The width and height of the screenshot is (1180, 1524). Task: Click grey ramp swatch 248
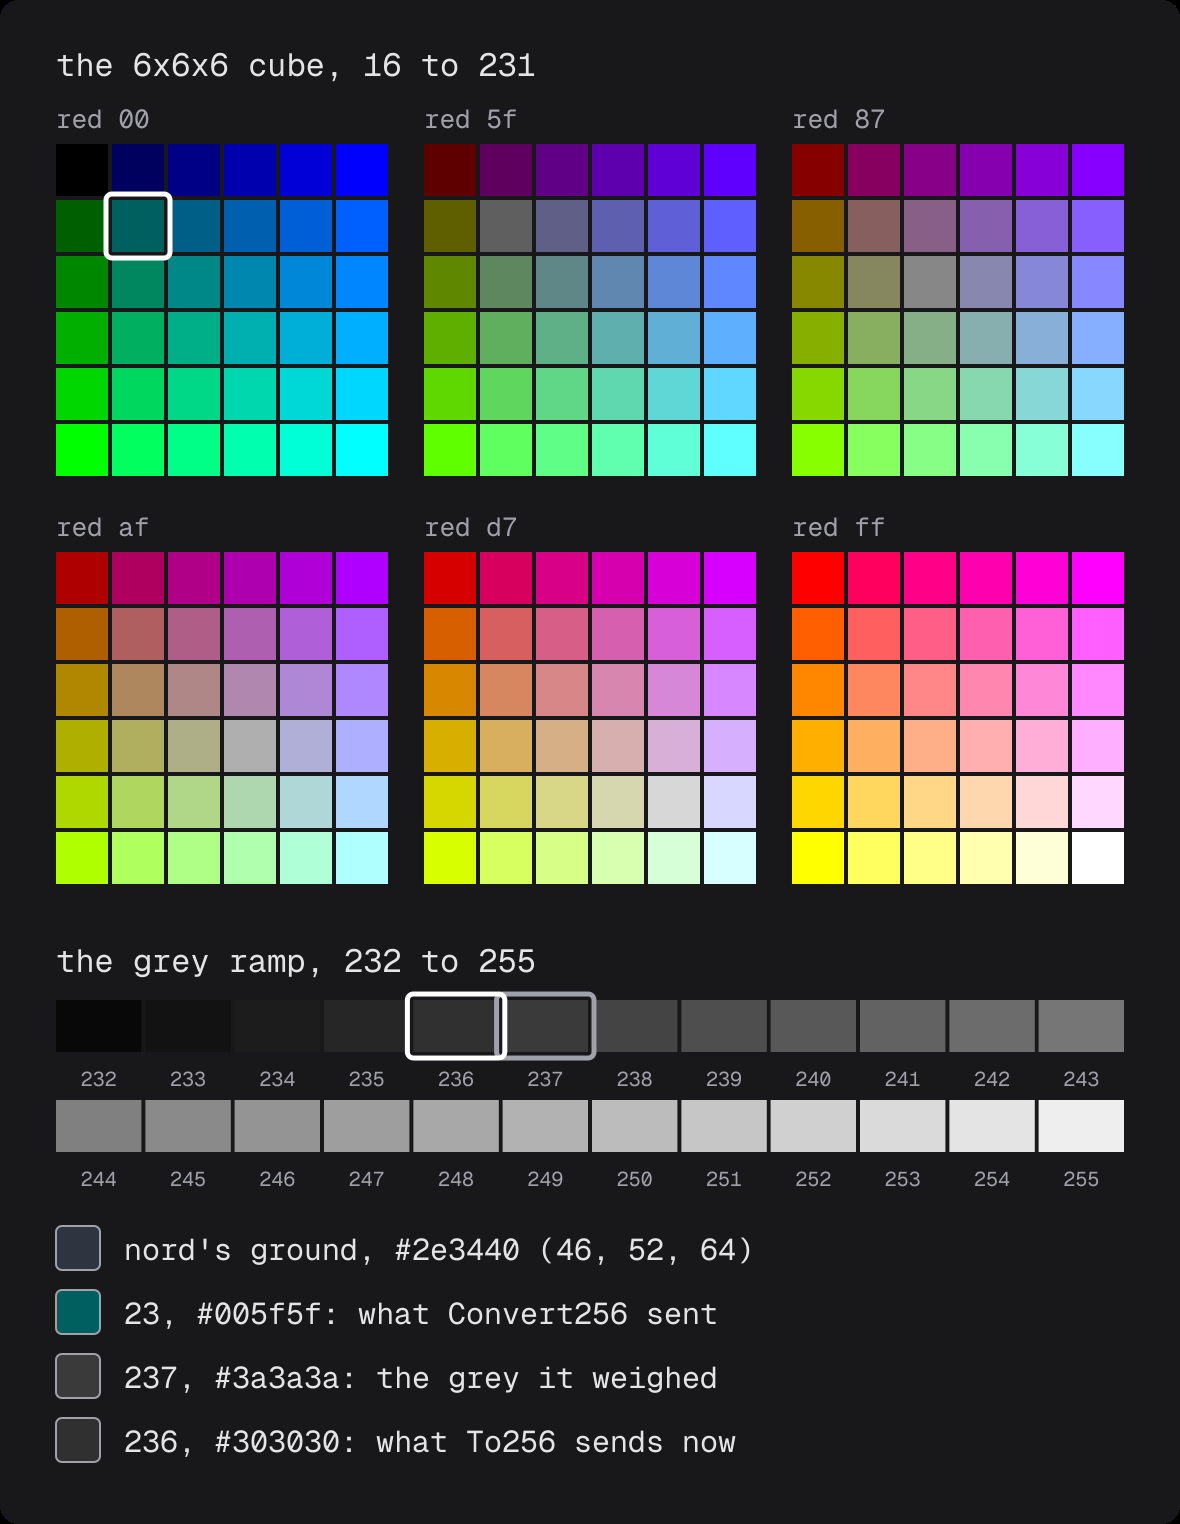(456, 1126)
